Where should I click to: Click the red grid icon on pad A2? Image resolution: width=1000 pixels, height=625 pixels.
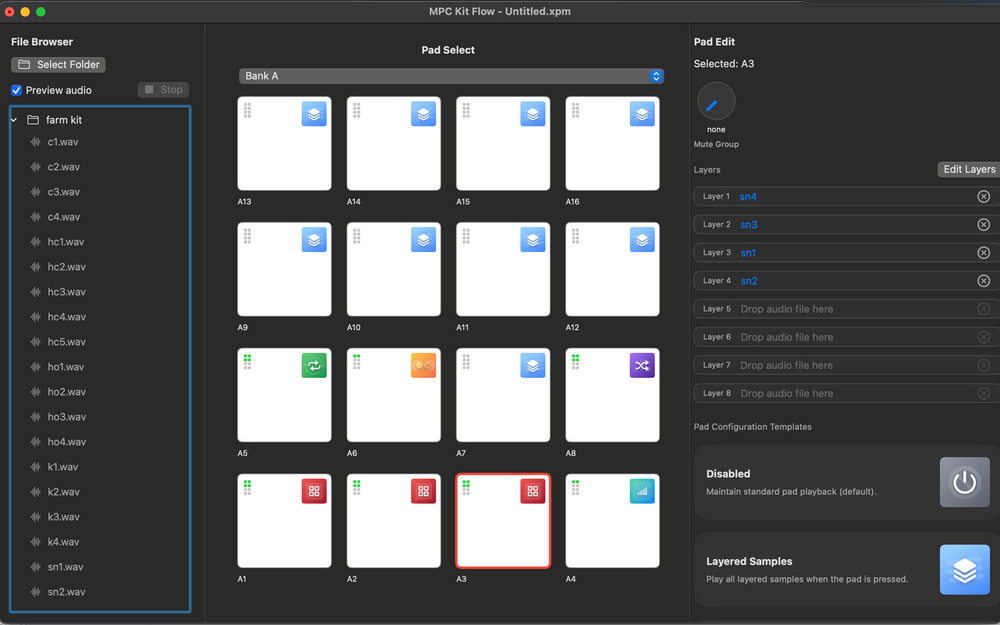[423, 491]
